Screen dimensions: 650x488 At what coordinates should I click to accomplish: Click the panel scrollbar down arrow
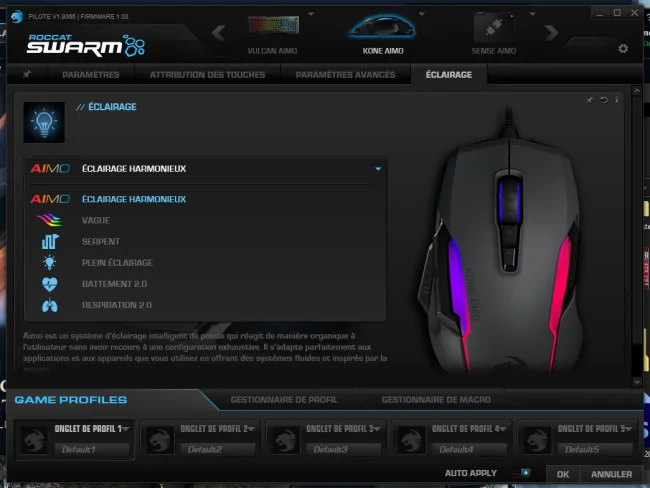pyautogui.click(x=637, y=382)
